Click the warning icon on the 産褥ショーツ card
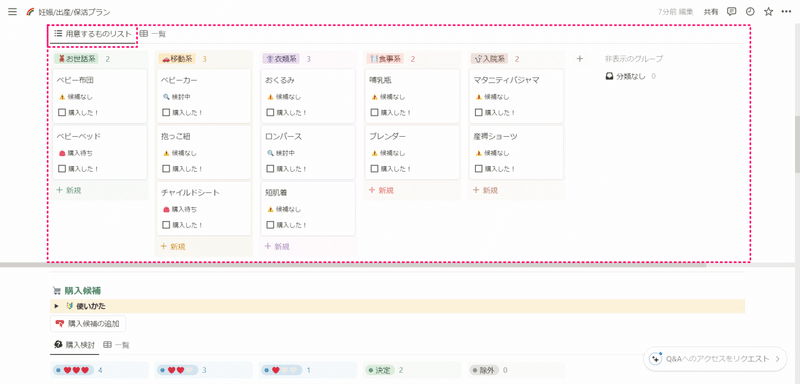The width and height of the screenshot is (800, 384). pos(479,153)
